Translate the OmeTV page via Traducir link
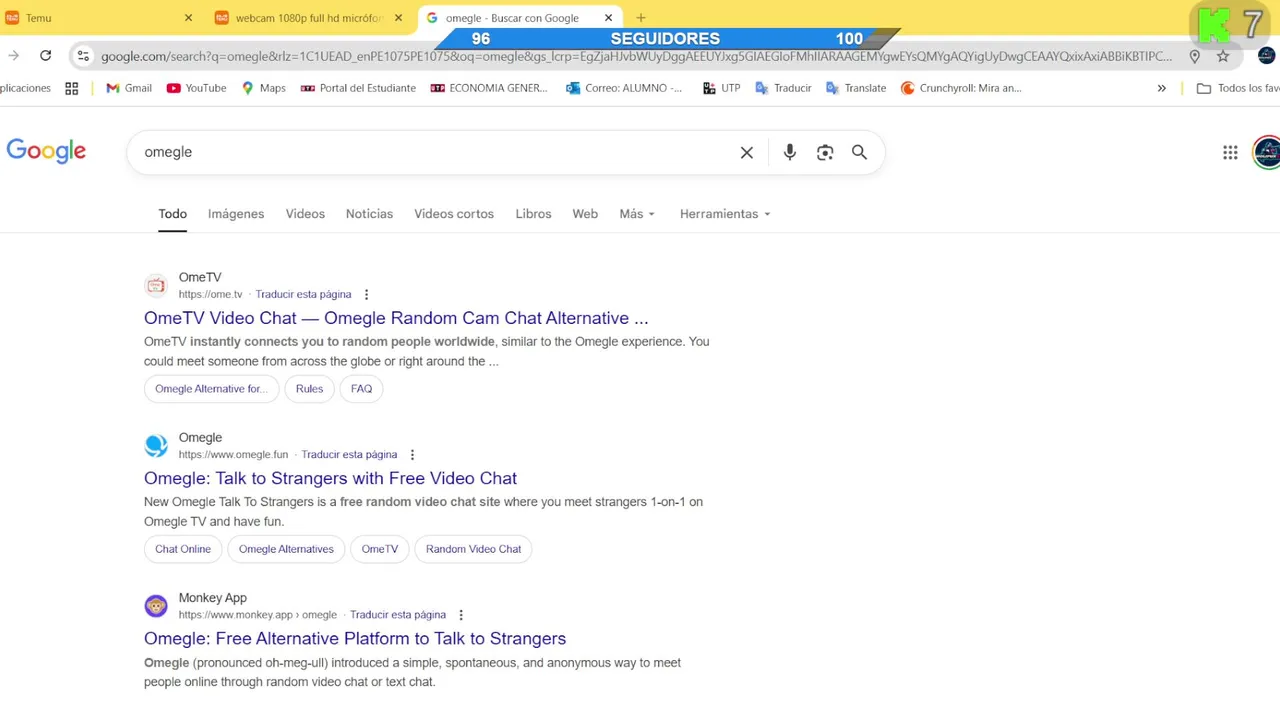The width and height of the screenshot is (1280, 720). (303, 294)
